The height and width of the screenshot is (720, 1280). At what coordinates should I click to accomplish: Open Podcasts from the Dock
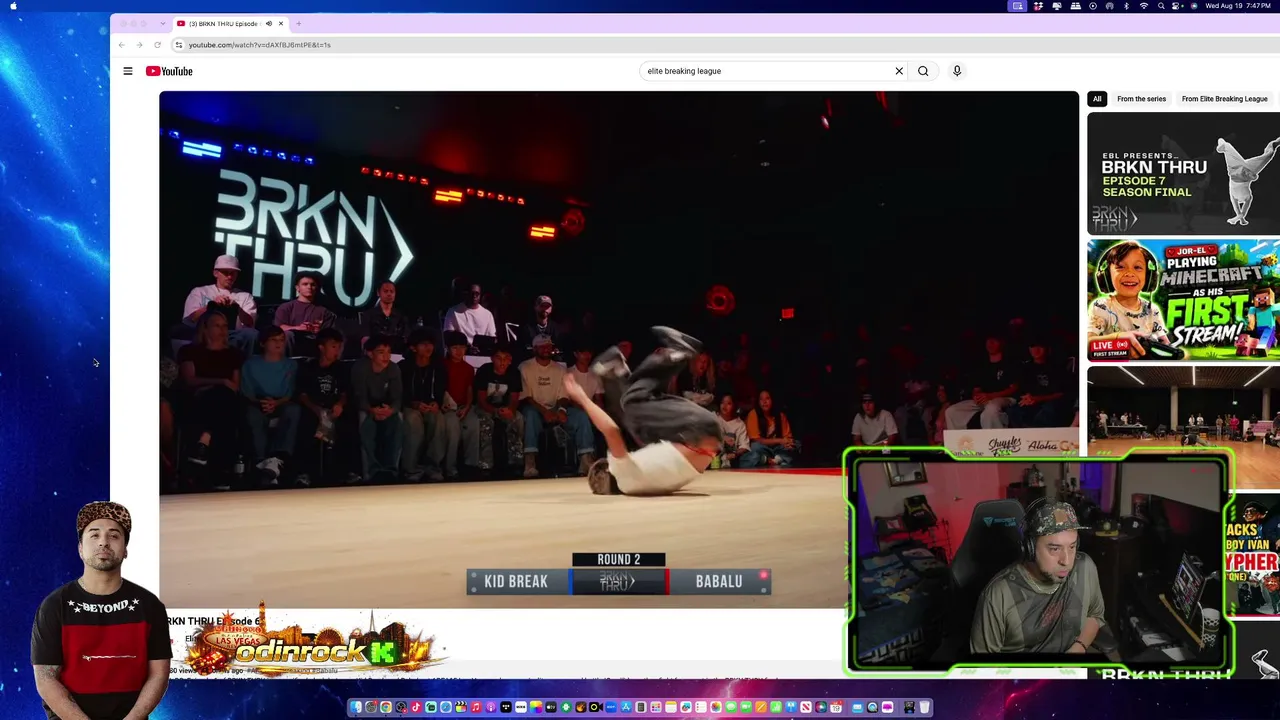tap(491, 708)
